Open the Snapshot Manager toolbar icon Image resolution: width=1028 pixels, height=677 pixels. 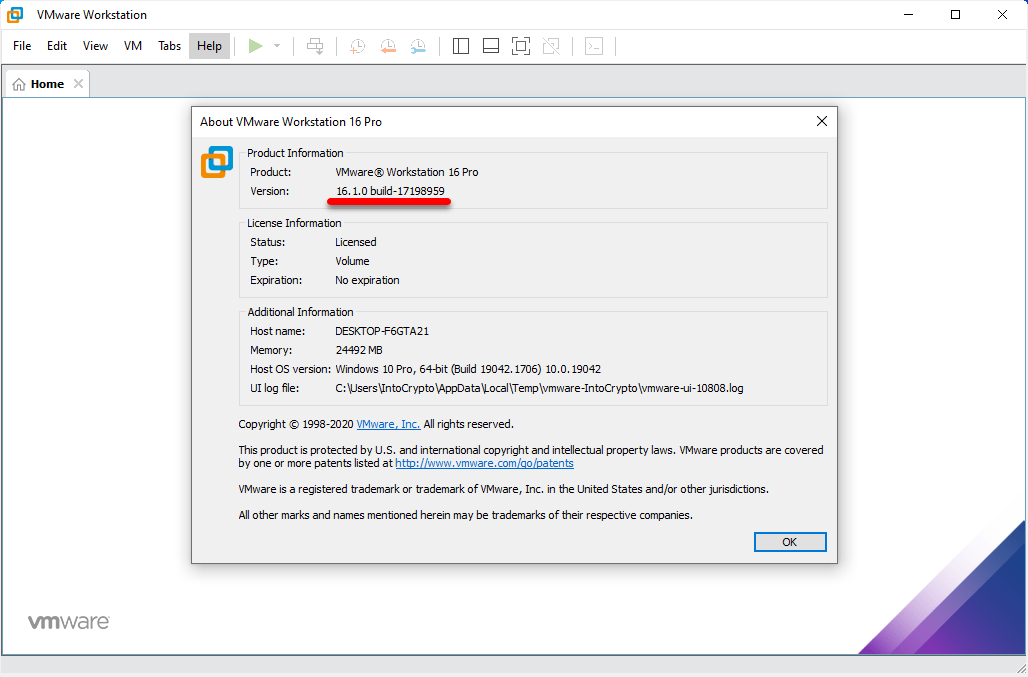pyautogui.click(x=418, y=46)
